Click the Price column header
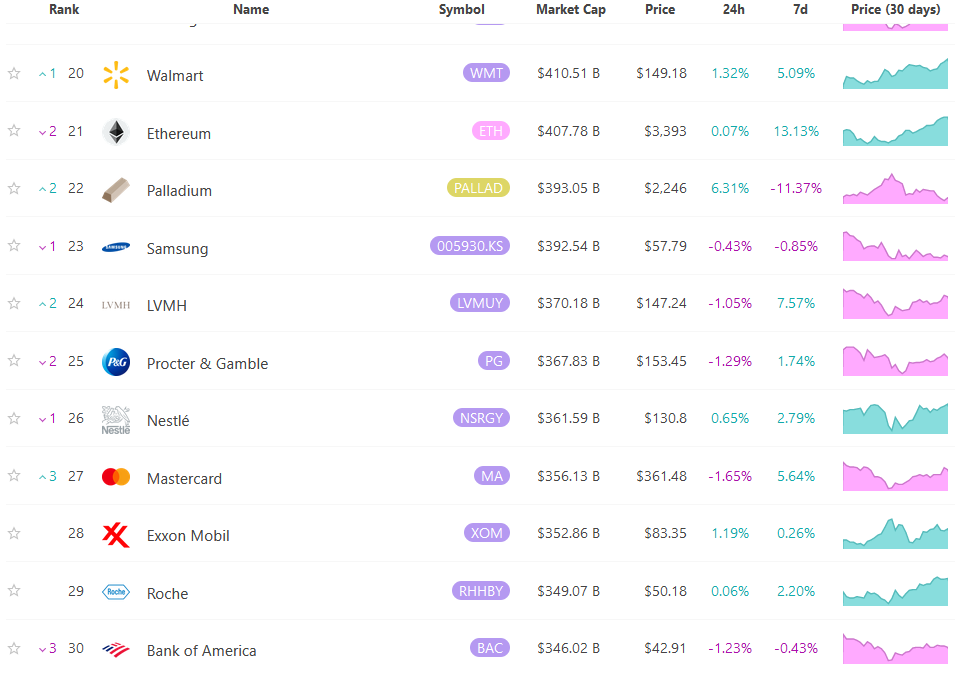The width and height of the screenshot is (965, 675). coord(660,10)
